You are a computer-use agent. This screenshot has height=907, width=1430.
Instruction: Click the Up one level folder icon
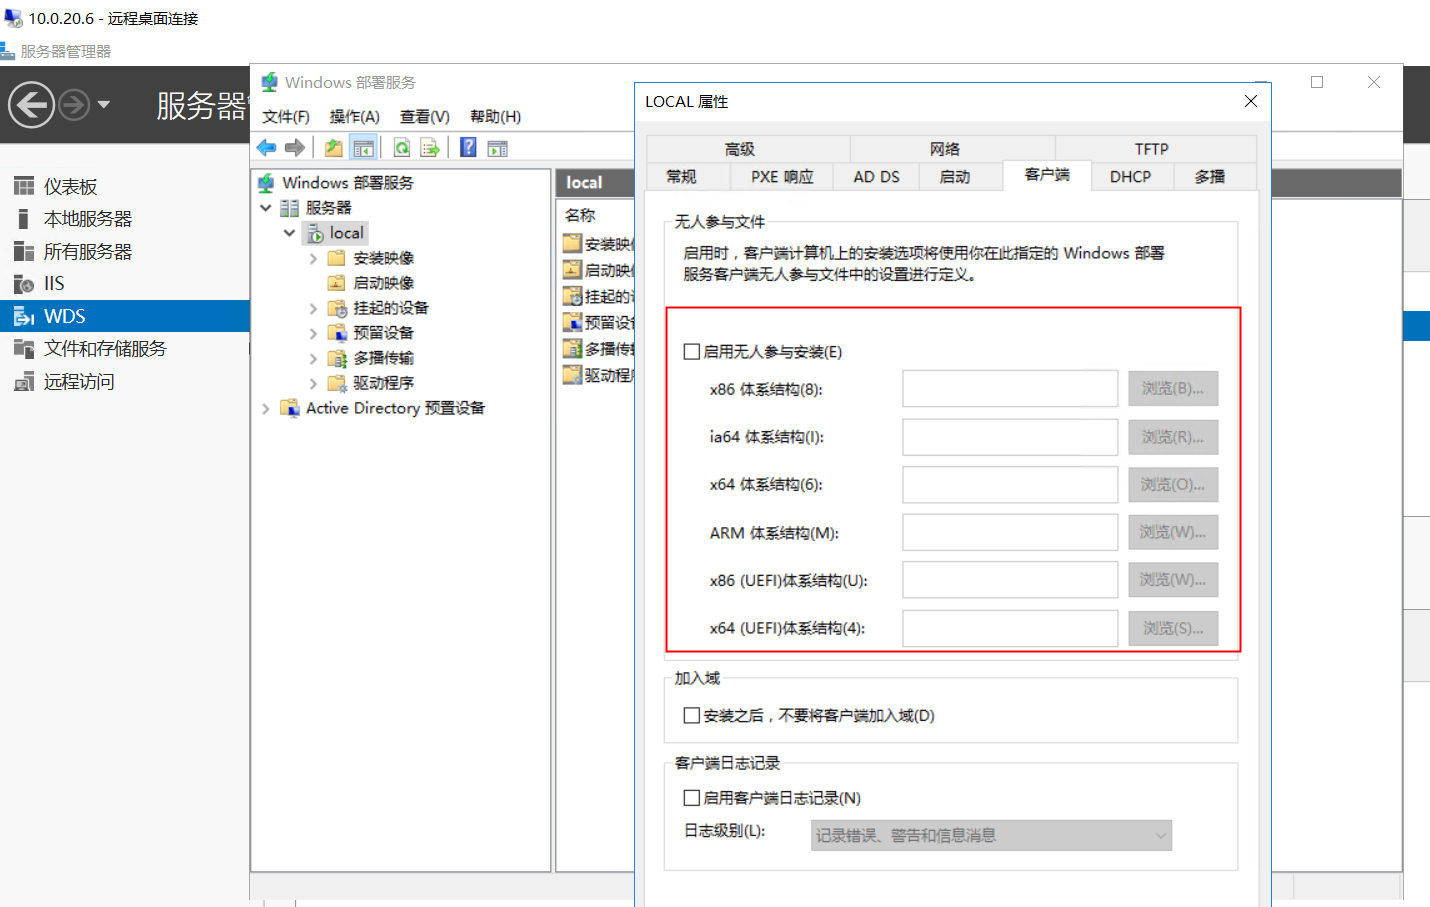[x=334, y=148]
